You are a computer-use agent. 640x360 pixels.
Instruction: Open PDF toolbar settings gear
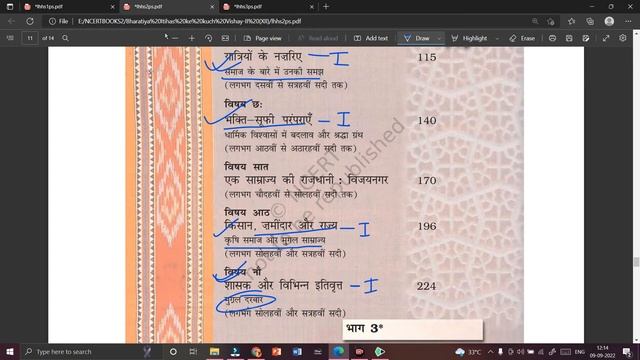622,38
